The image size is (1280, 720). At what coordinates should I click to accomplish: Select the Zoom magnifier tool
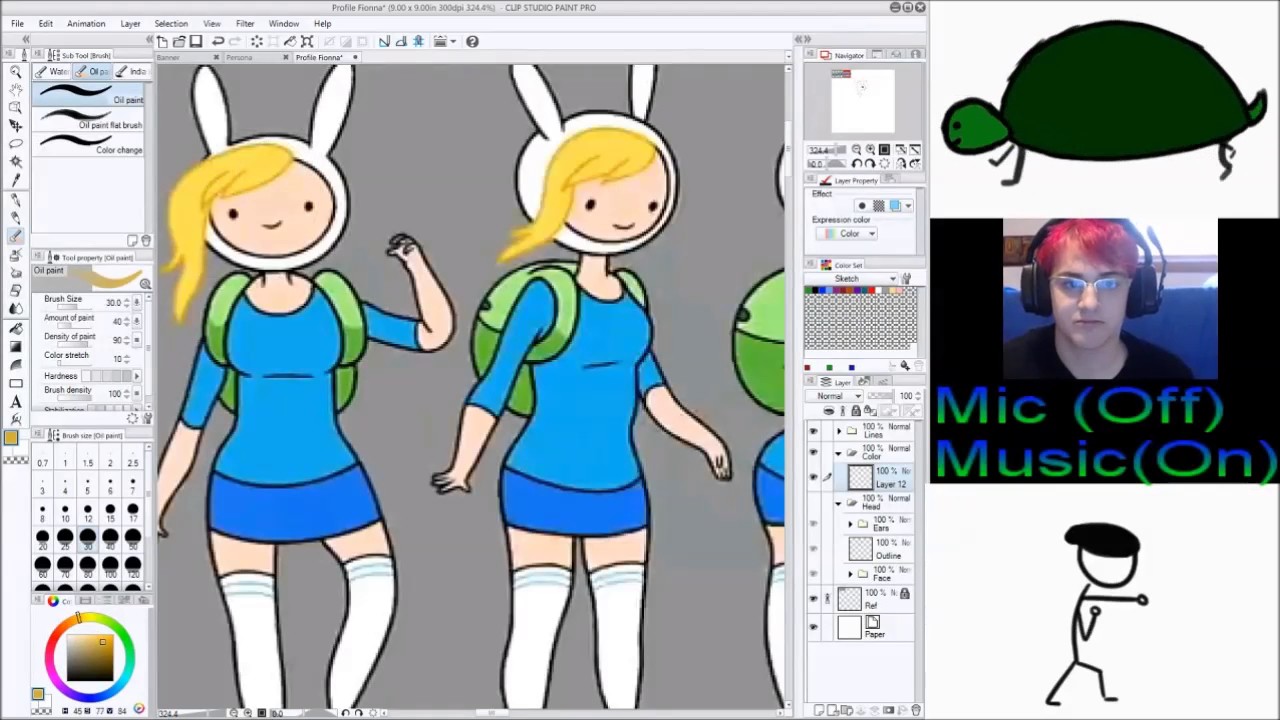(x=15, y=71)
